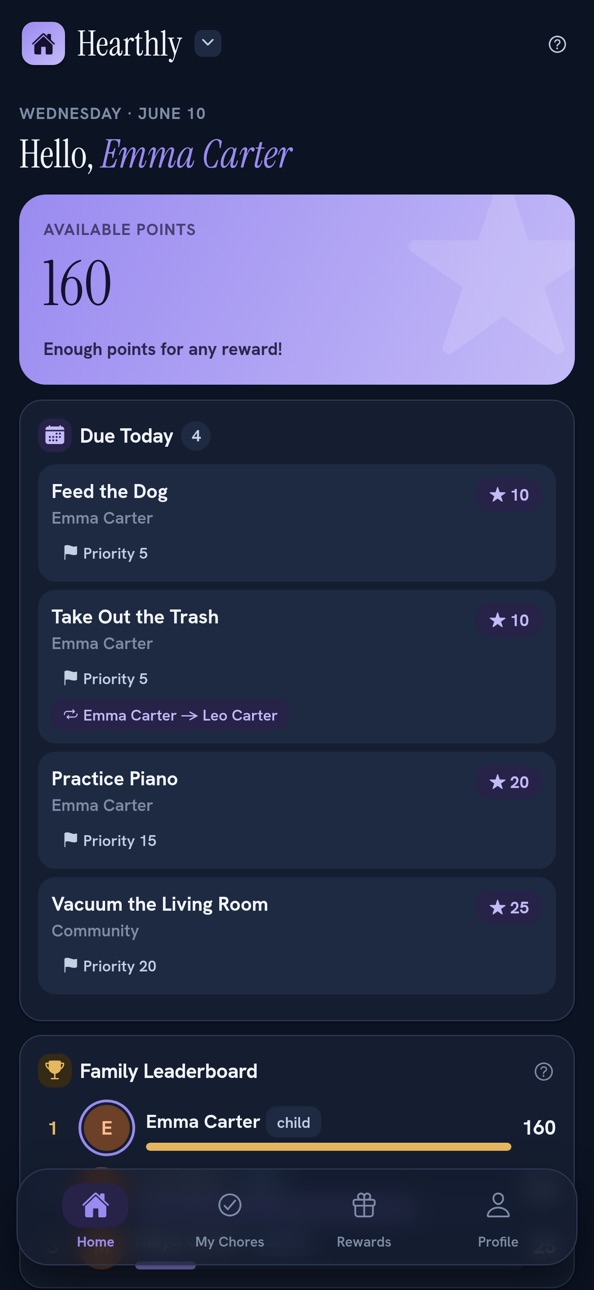This screenshot has height=1290, width=594.
Task: Open the Feed the Dog chore
Action: 297,522
